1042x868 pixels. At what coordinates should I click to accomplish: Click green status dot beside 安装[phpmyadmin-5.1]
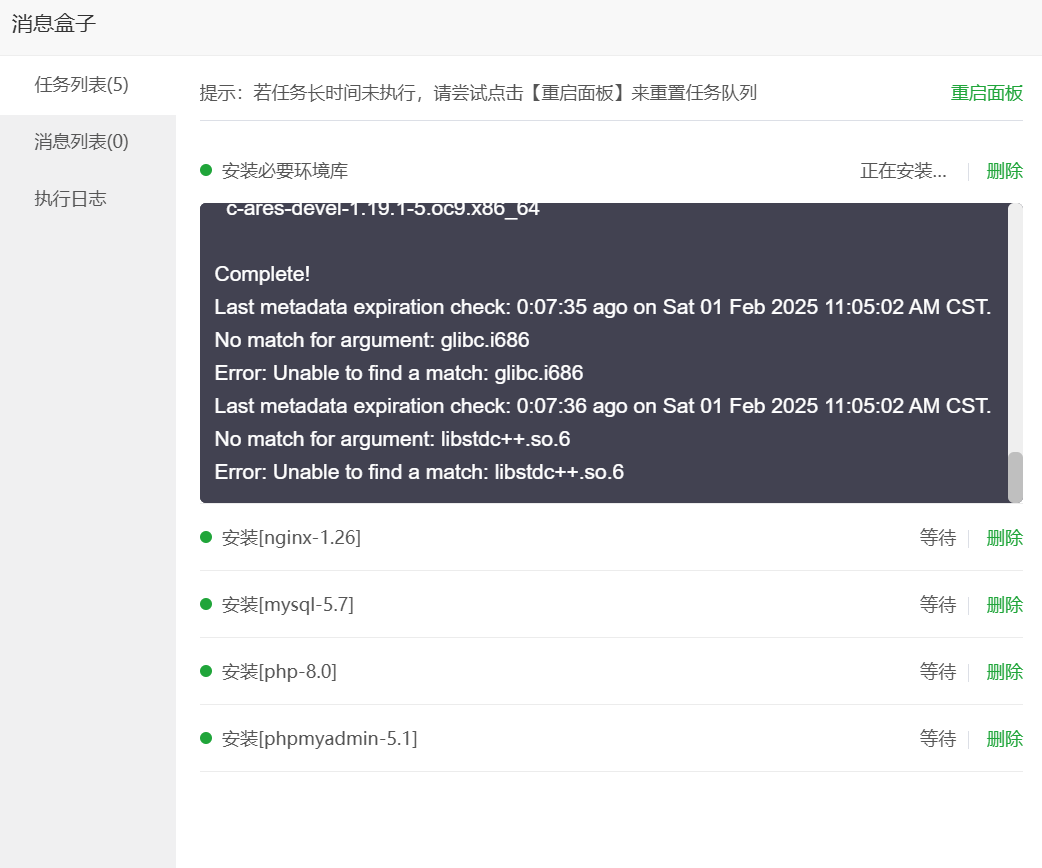pyautogui.click(x=206, y=738)
